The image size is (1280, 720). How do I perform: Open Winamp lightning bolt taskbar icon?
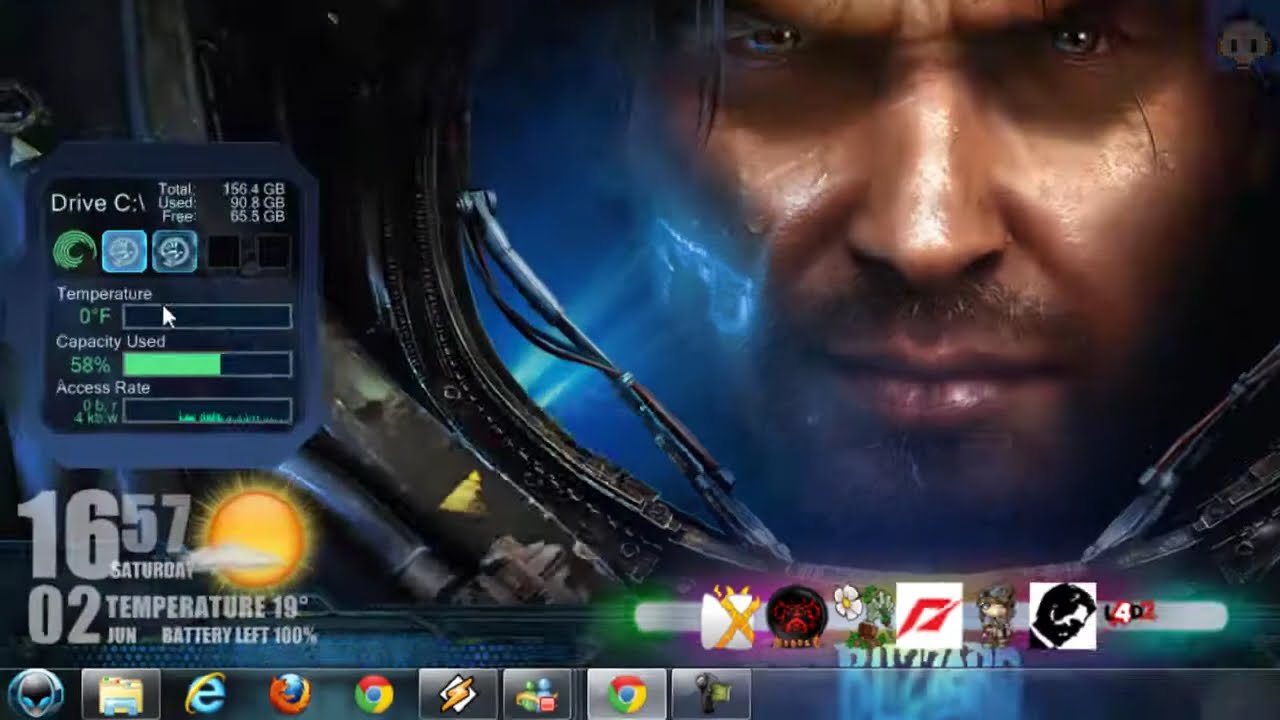pyautogui.click(x=457, y=694)
